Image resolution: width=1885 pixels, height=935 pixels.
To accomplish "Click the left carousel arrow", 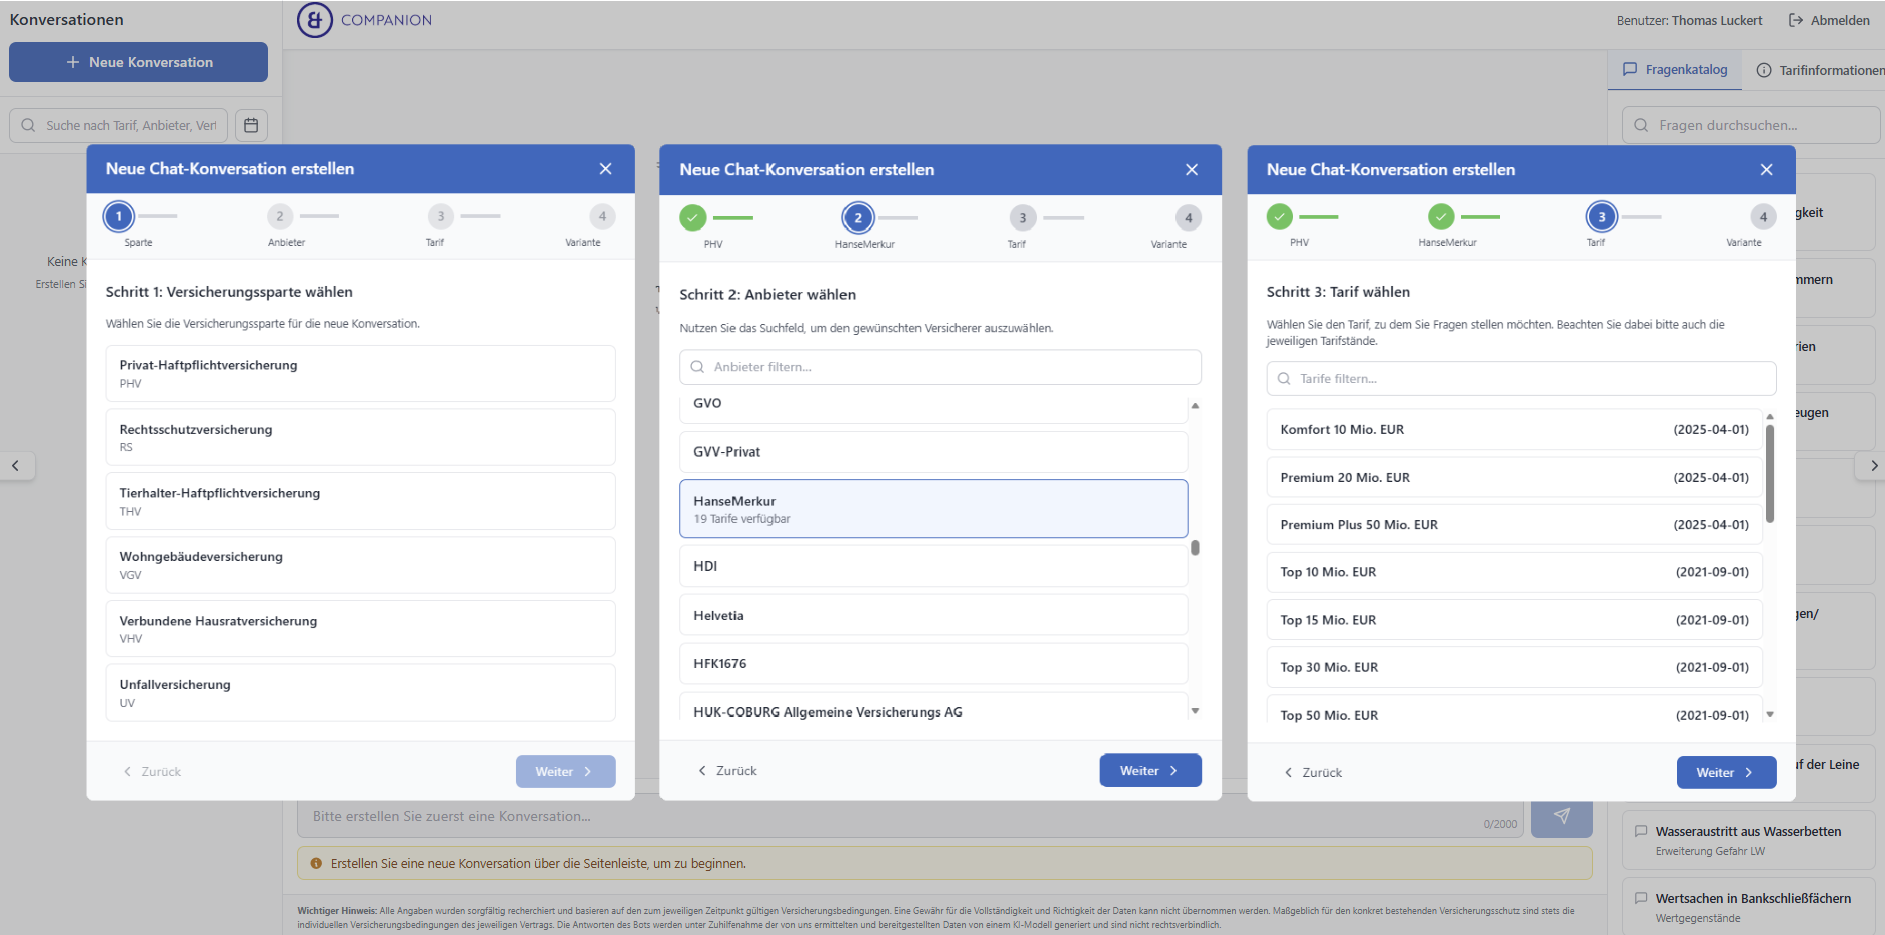I will coord(16,465).
